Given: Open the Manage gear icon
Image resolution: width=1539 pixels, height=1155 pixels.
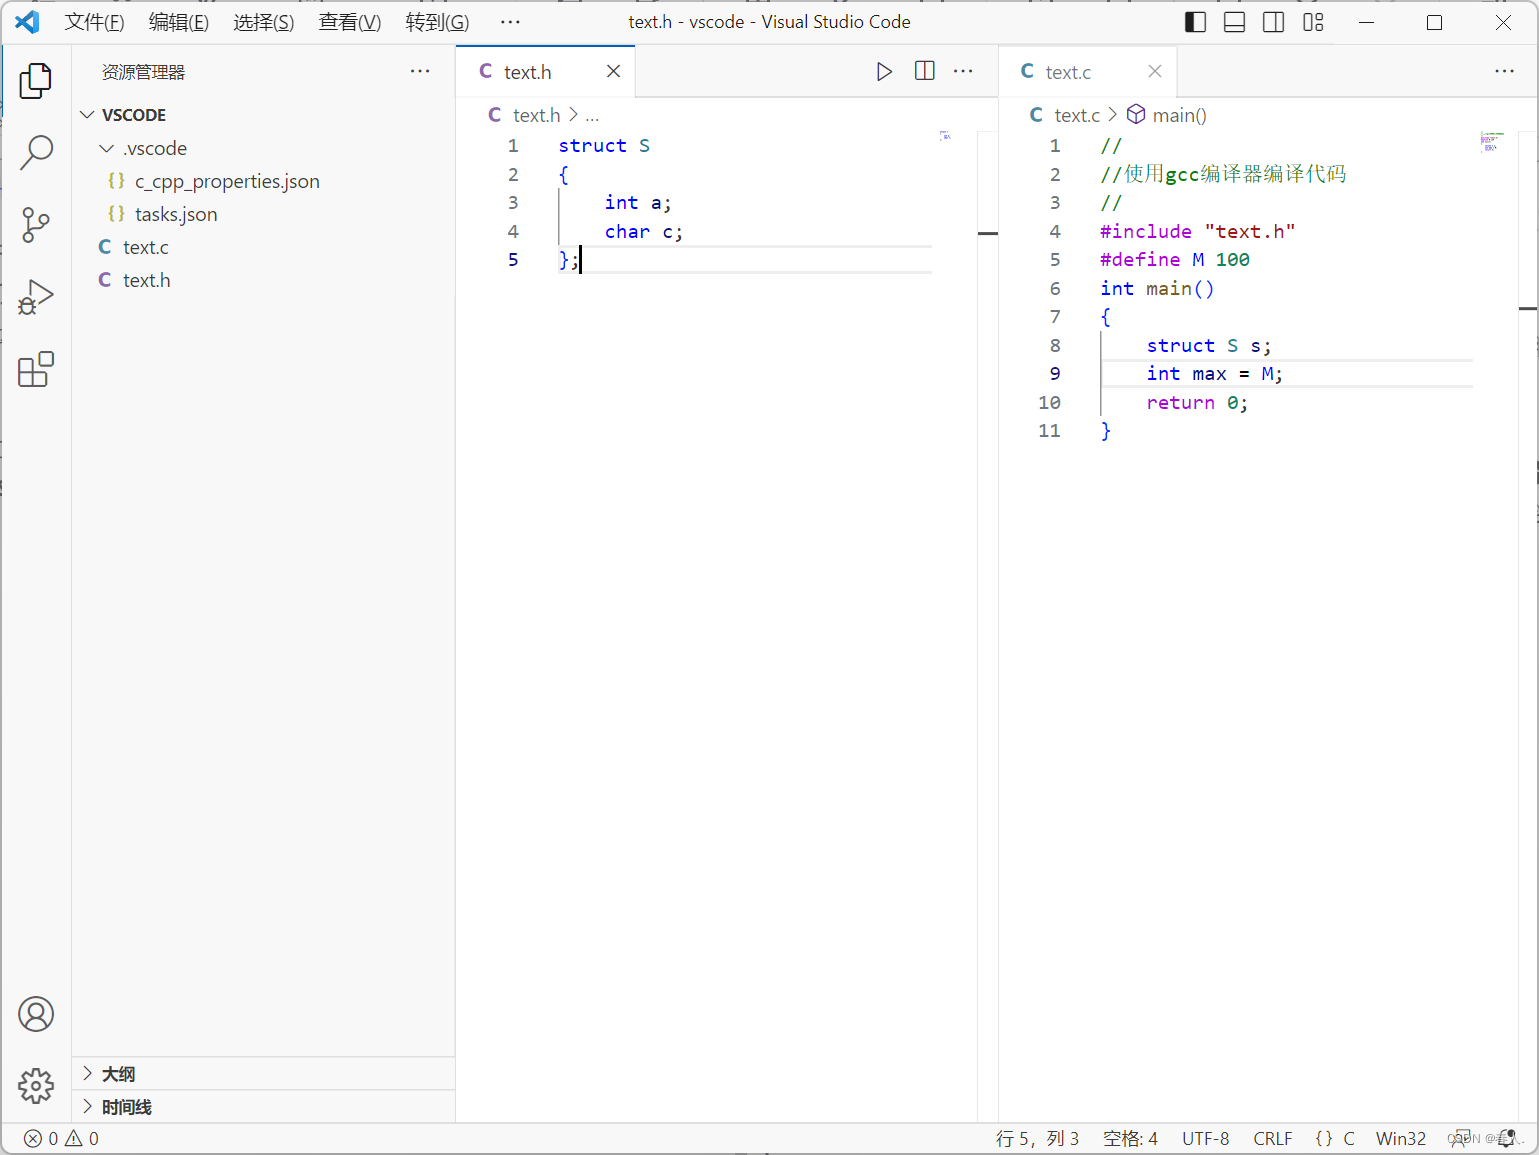Looking at the screenshot, I should (36, 1085).
